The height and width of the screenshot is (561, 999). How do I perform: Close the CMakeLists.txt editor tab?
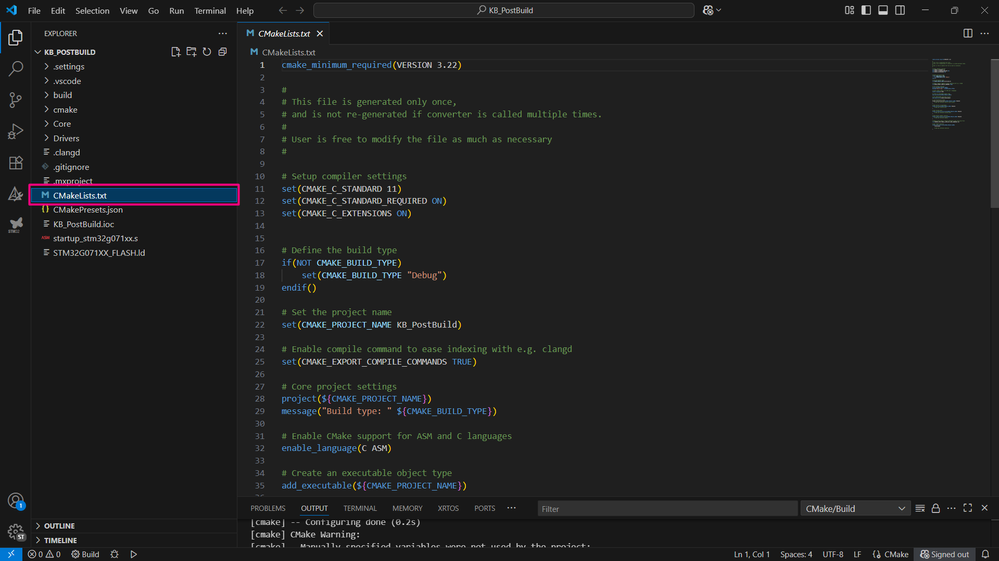[320, 34]
